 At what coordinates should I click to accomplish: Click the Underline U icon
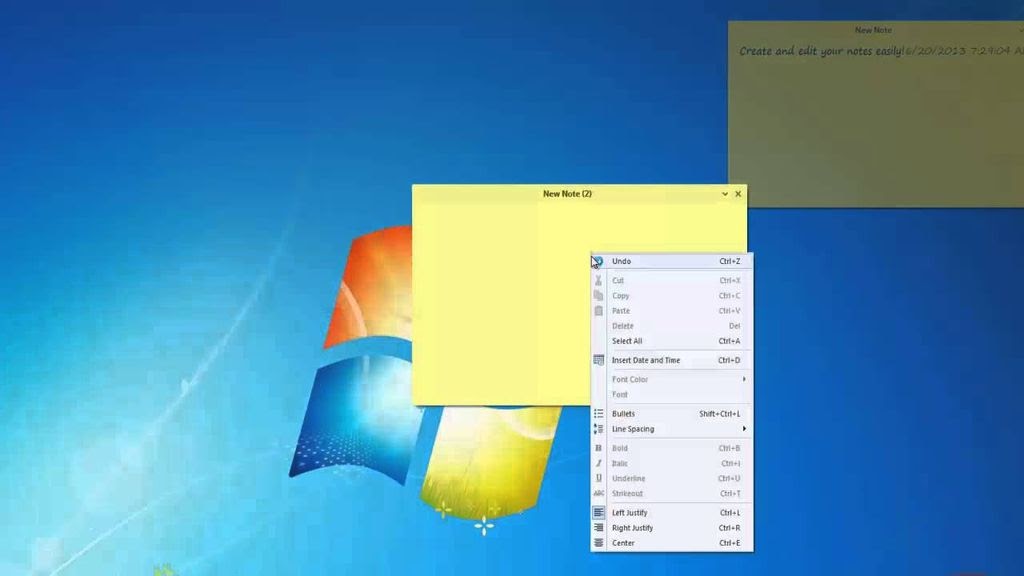click(598, 478)
